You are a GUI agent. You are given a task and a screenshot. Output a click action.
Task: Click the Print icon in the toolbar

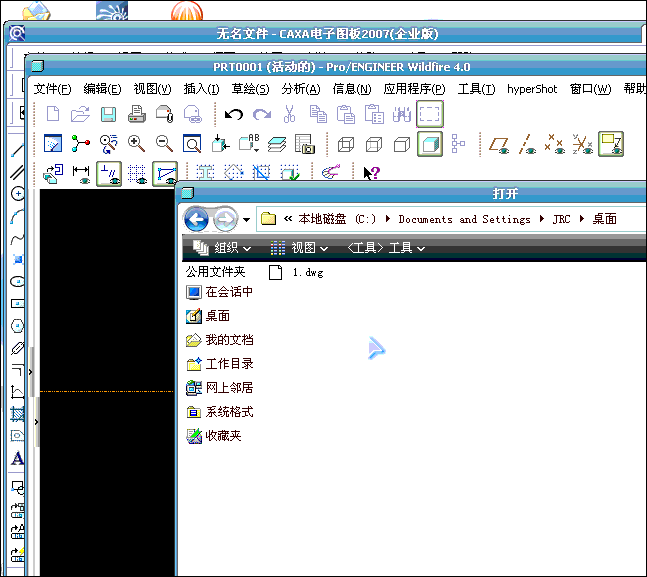point(137,114)
